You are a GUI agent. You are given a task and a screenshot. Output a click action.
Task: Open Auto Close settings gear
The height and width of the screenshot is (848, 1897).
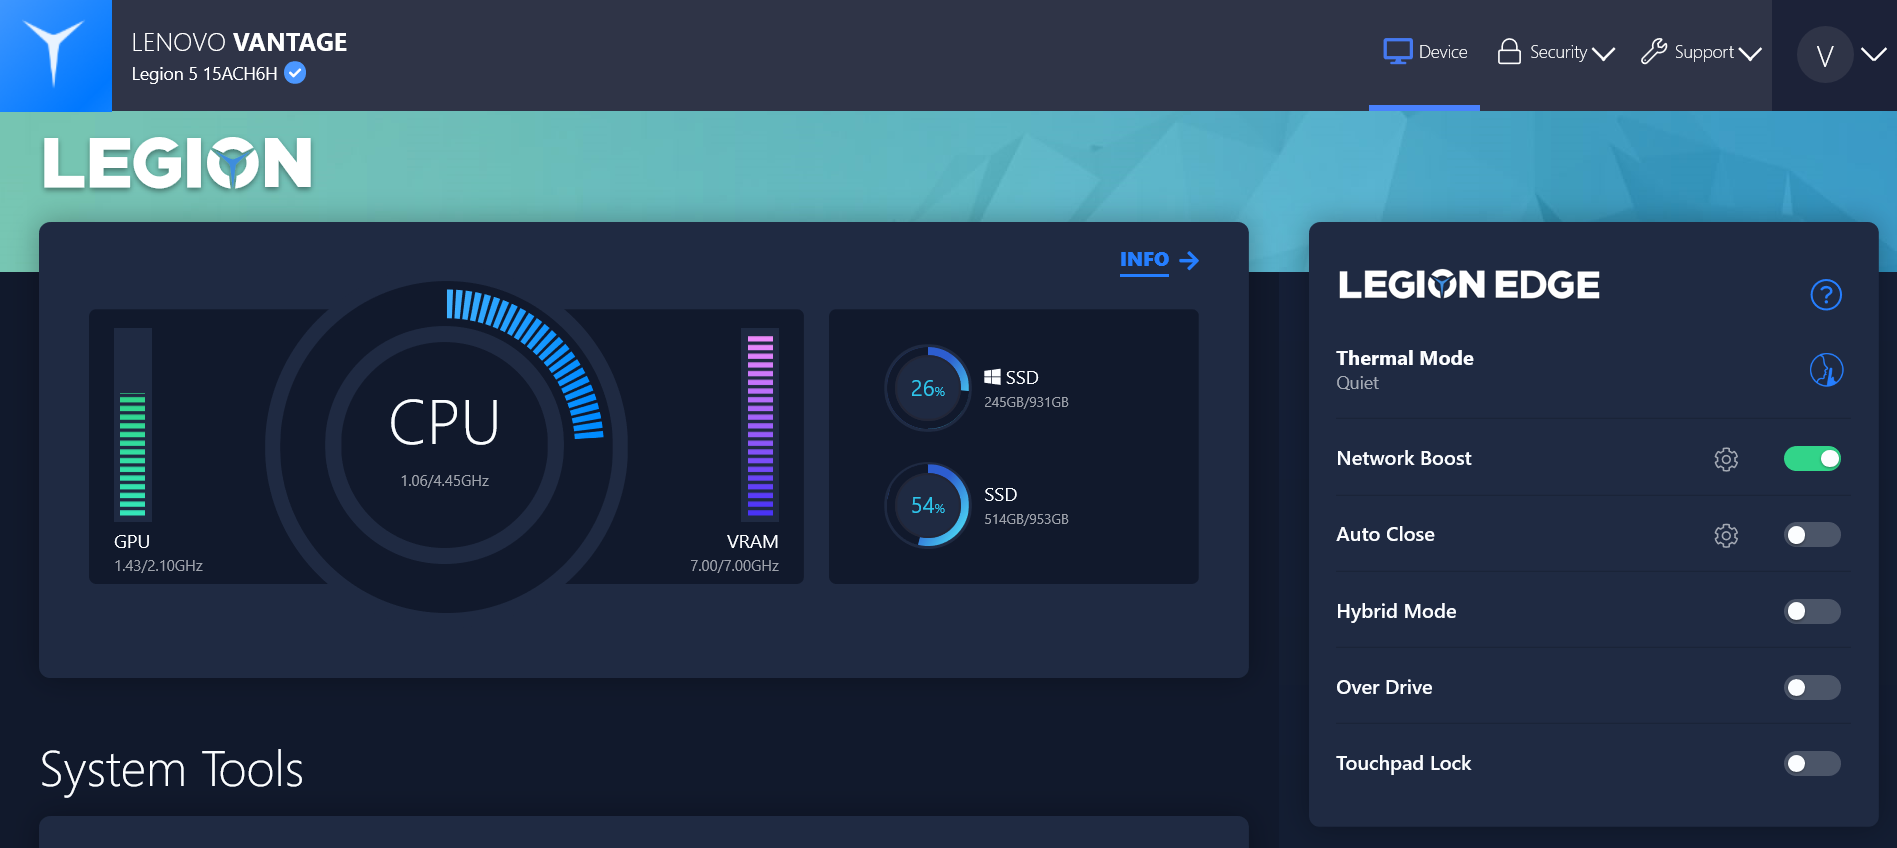1726,535
